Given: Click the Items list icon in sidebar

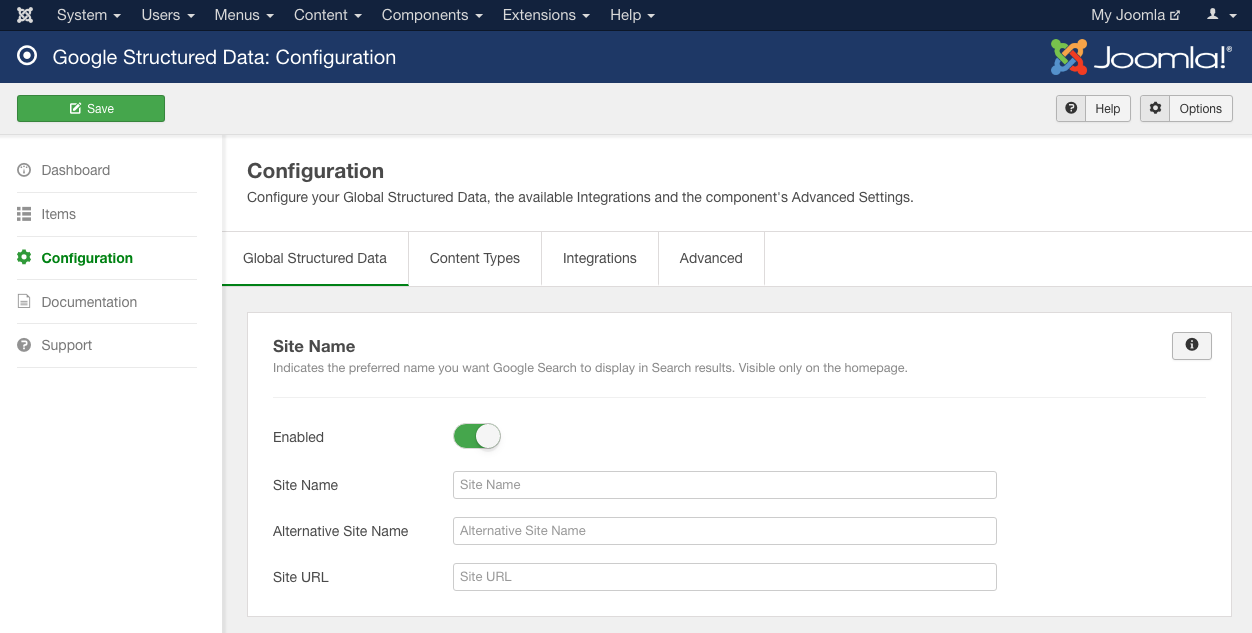Looking at the screenshot, I should 24,214.
